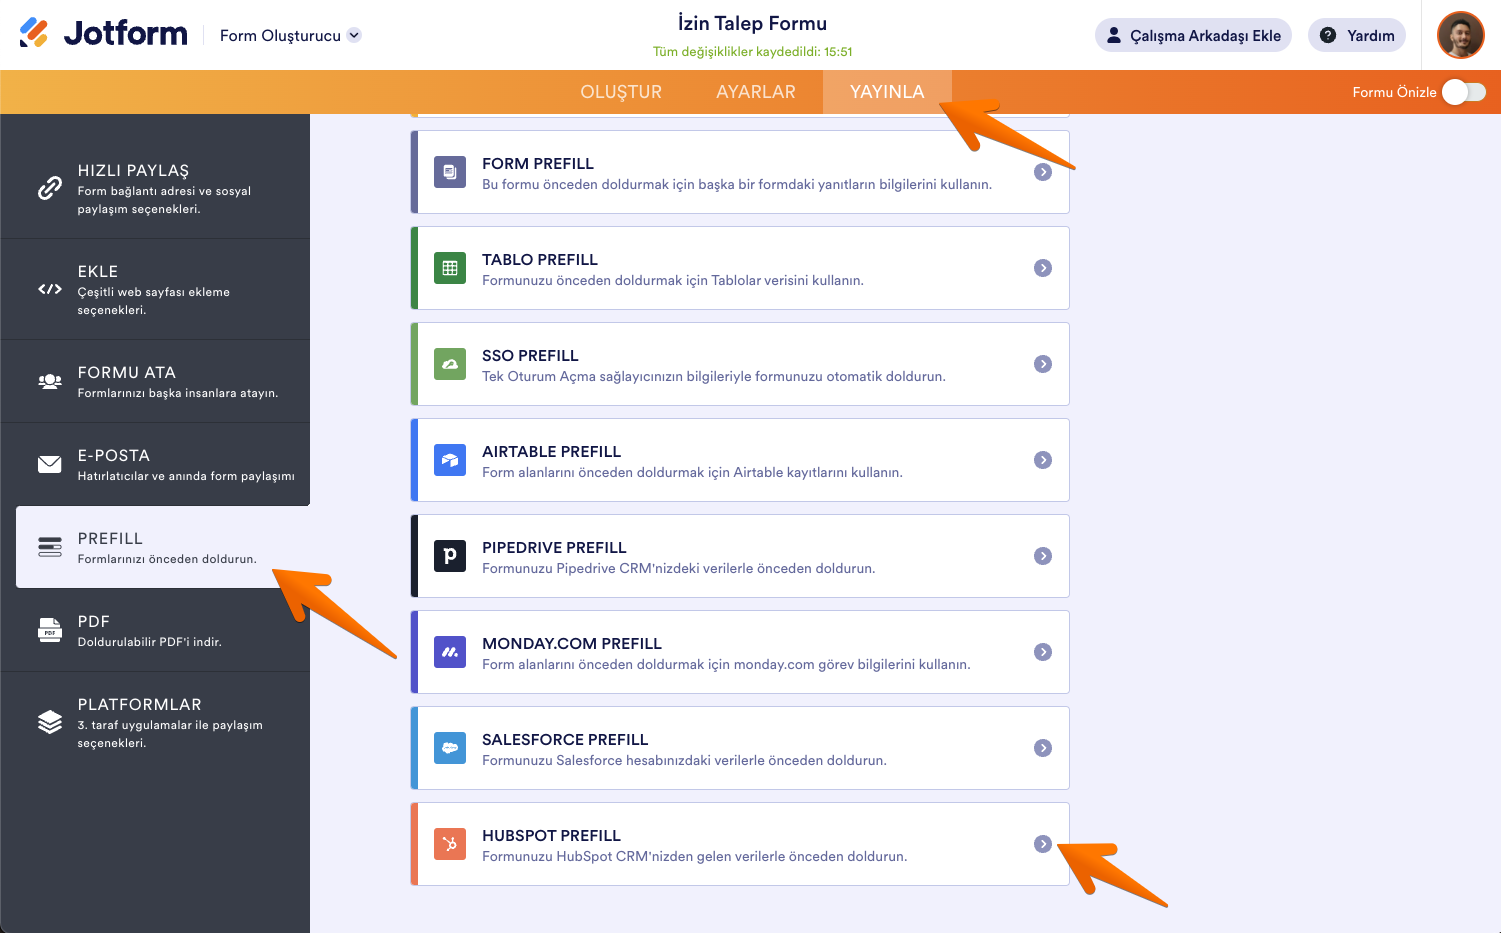Screen dimensions: 1501x933
Task: Select the SALESFORCE PREFILL card title
Action: click(565, 739)
